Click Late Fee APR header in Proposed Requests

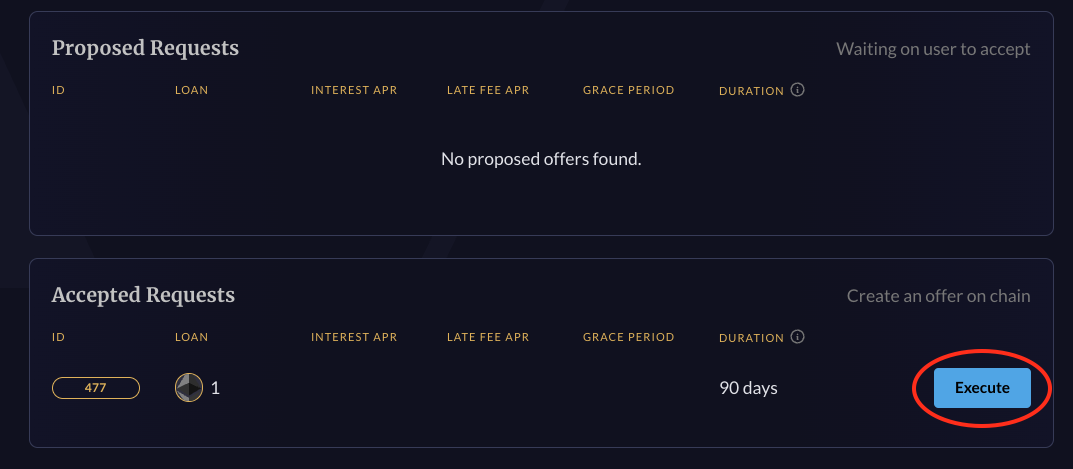(x=488, y=90)
